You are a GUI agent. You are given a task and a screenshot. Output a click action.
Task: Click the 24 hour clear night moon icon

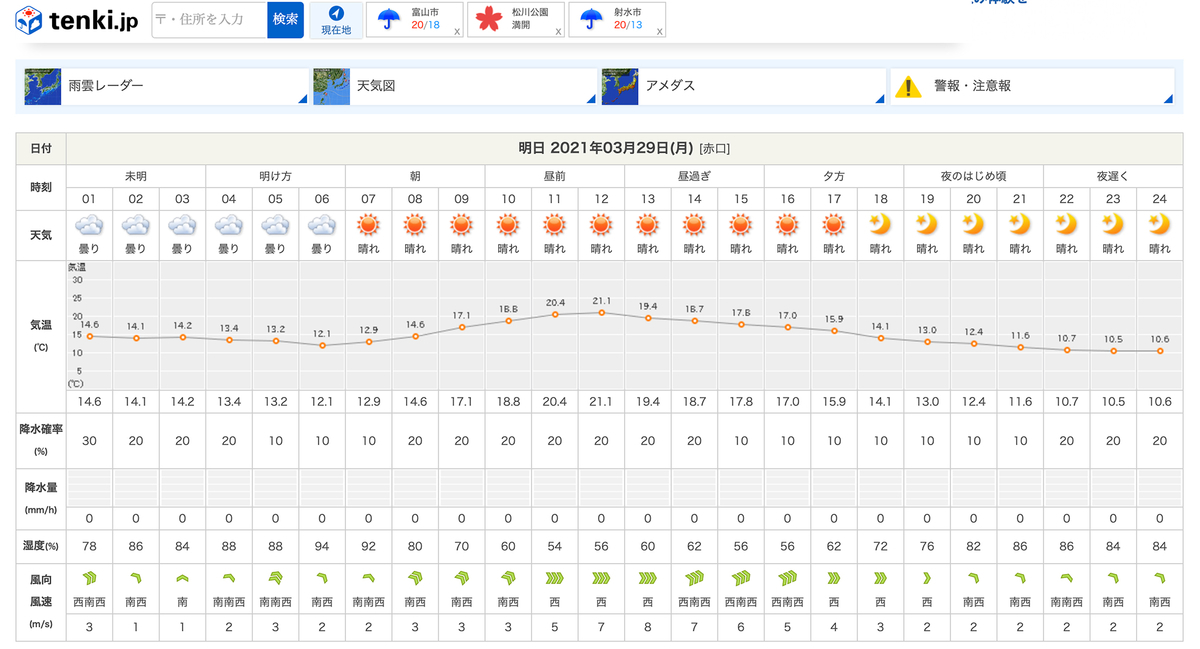1160,224
